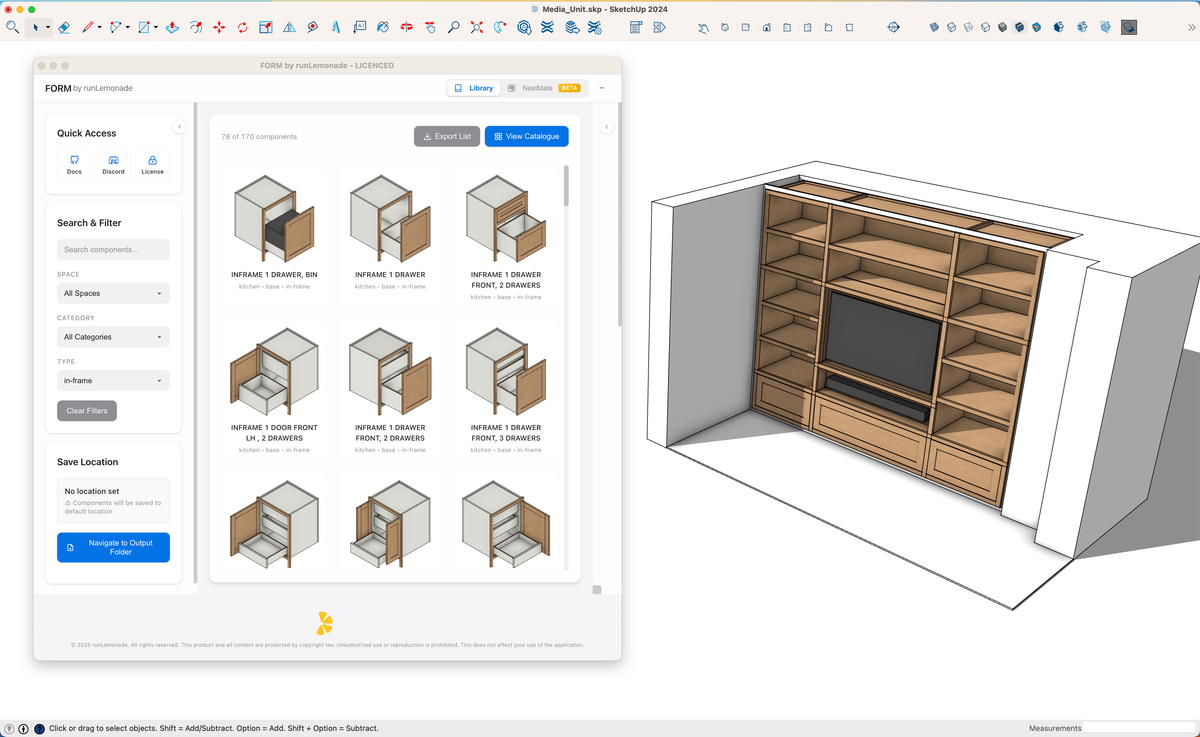Click the View Catalogue button

pos(527,136)
